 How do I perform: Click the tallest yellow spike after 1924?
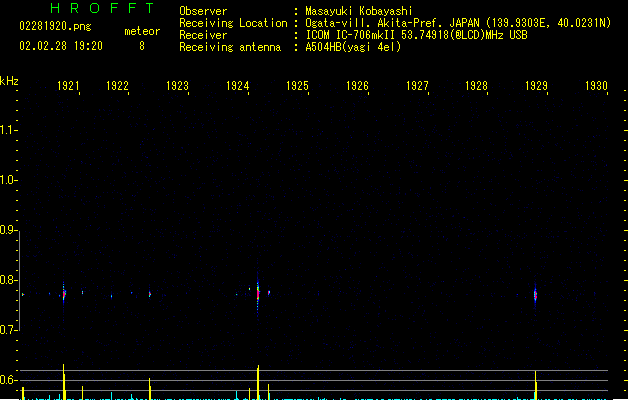pos(258,382)
